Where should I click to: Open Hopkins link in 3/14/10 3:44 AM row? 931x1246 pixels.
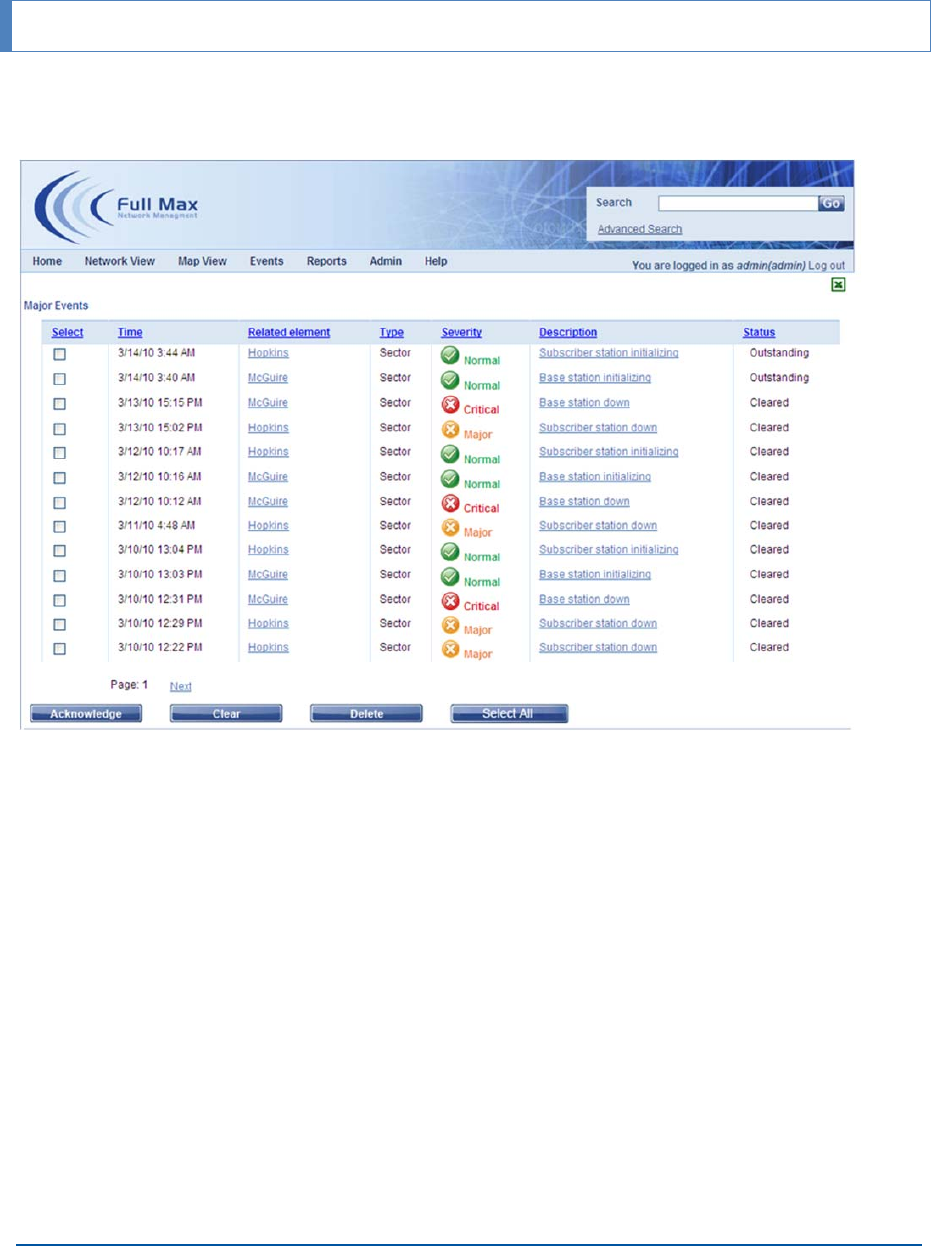tap(268, 353)
